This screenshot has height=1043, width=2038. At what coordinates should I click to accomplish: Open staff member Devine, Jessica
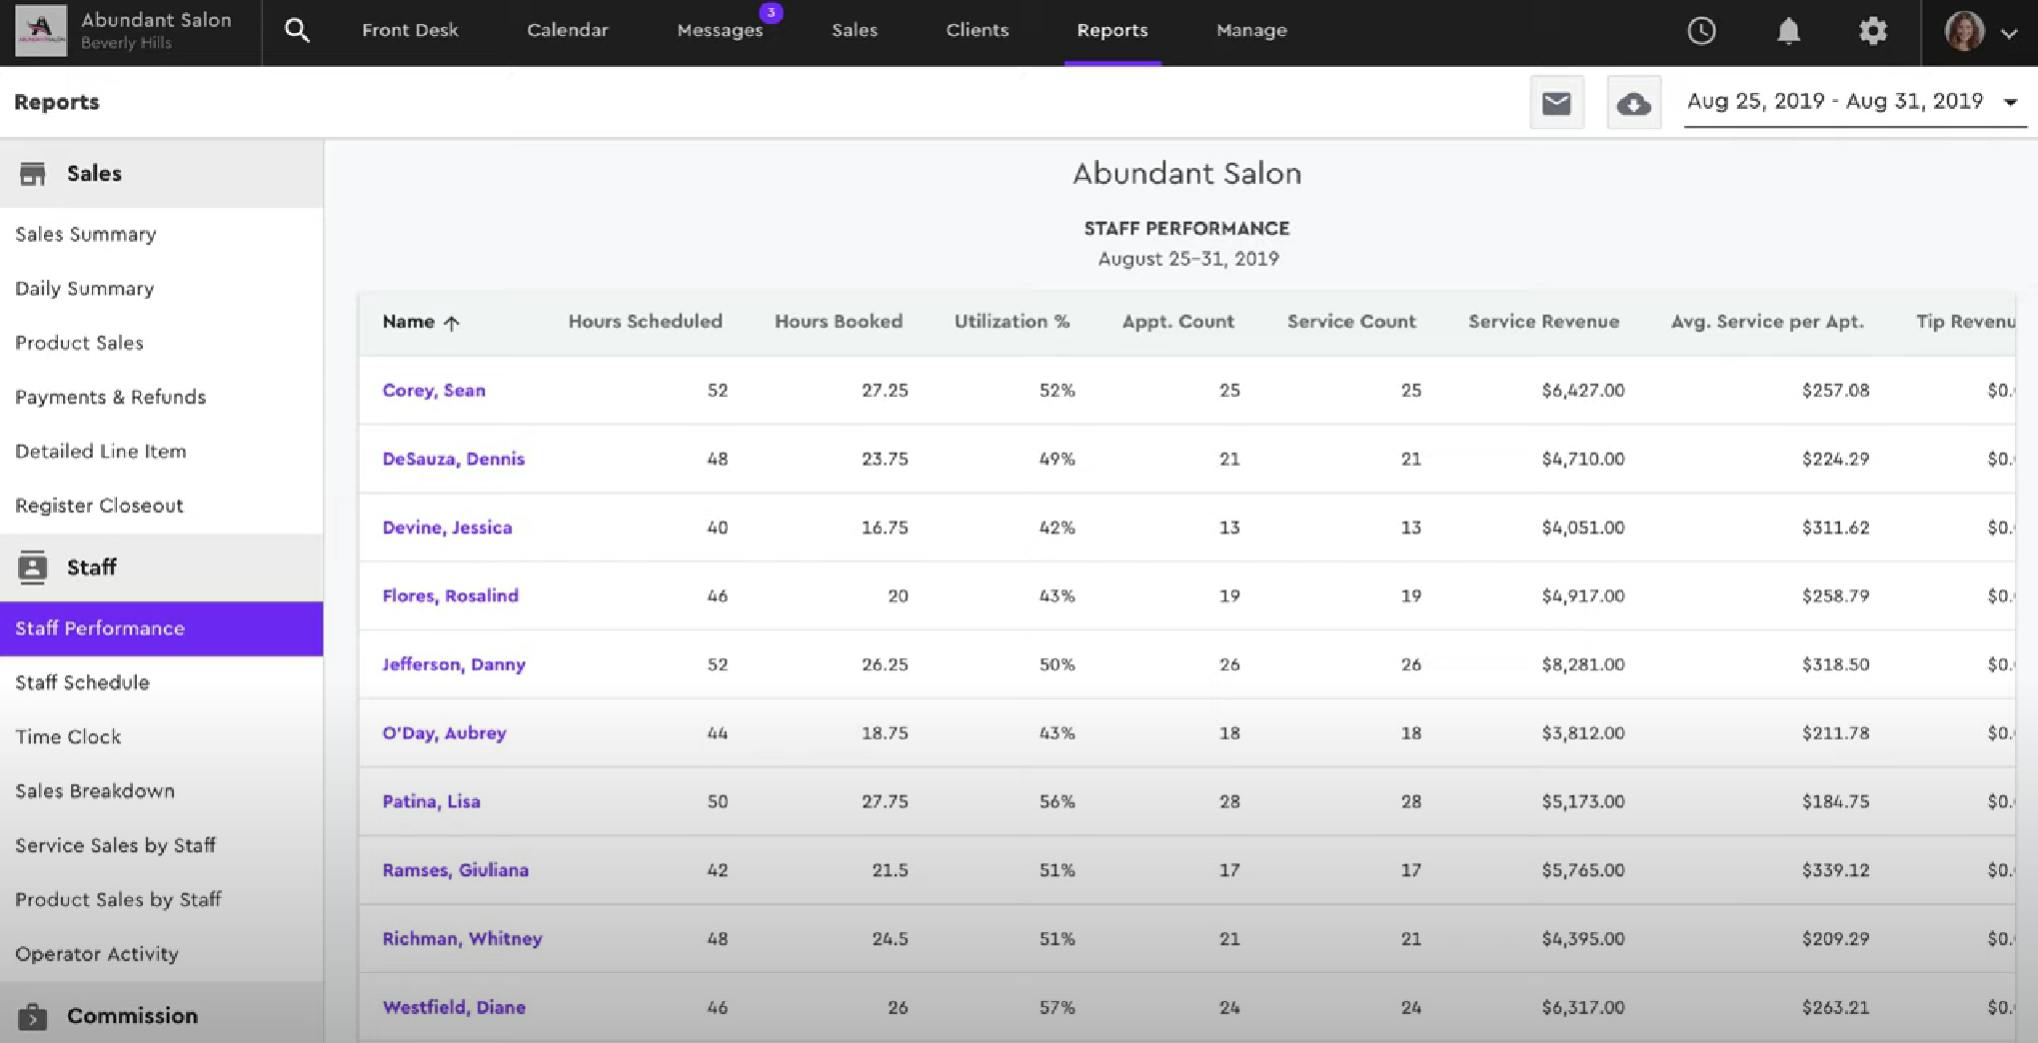[447, 527]
